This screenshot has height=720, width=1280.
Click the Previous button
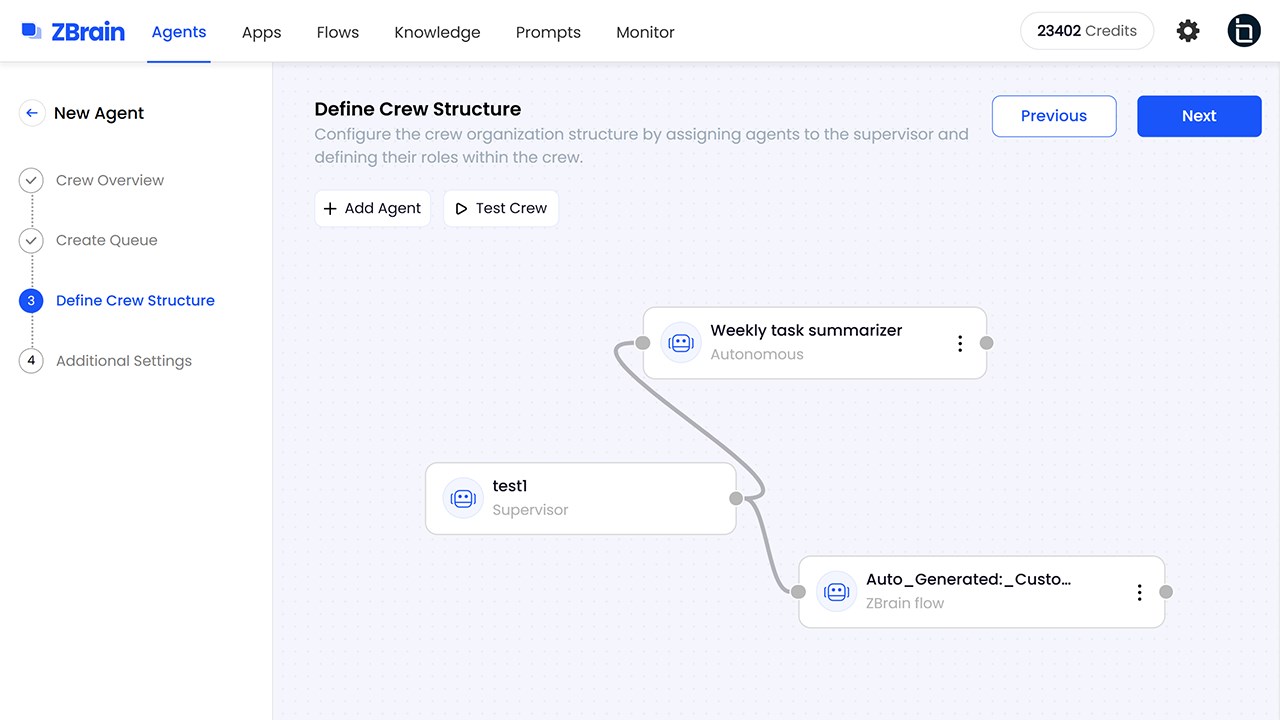[1054, 116]
